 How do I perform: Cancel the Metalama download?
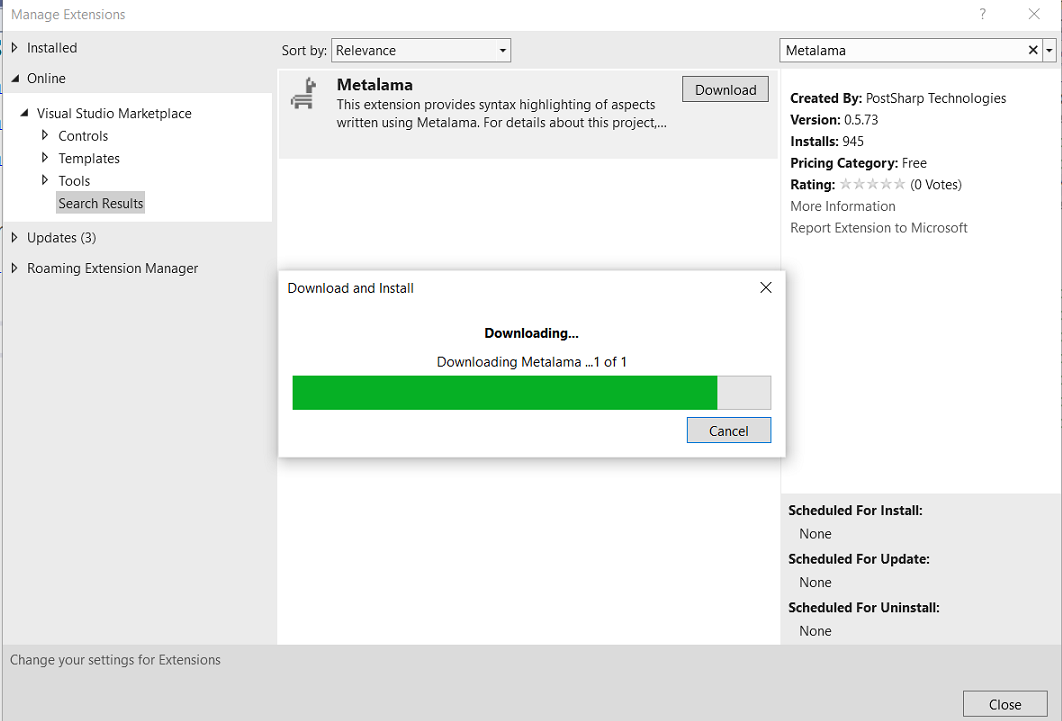[x=728, y=430]
